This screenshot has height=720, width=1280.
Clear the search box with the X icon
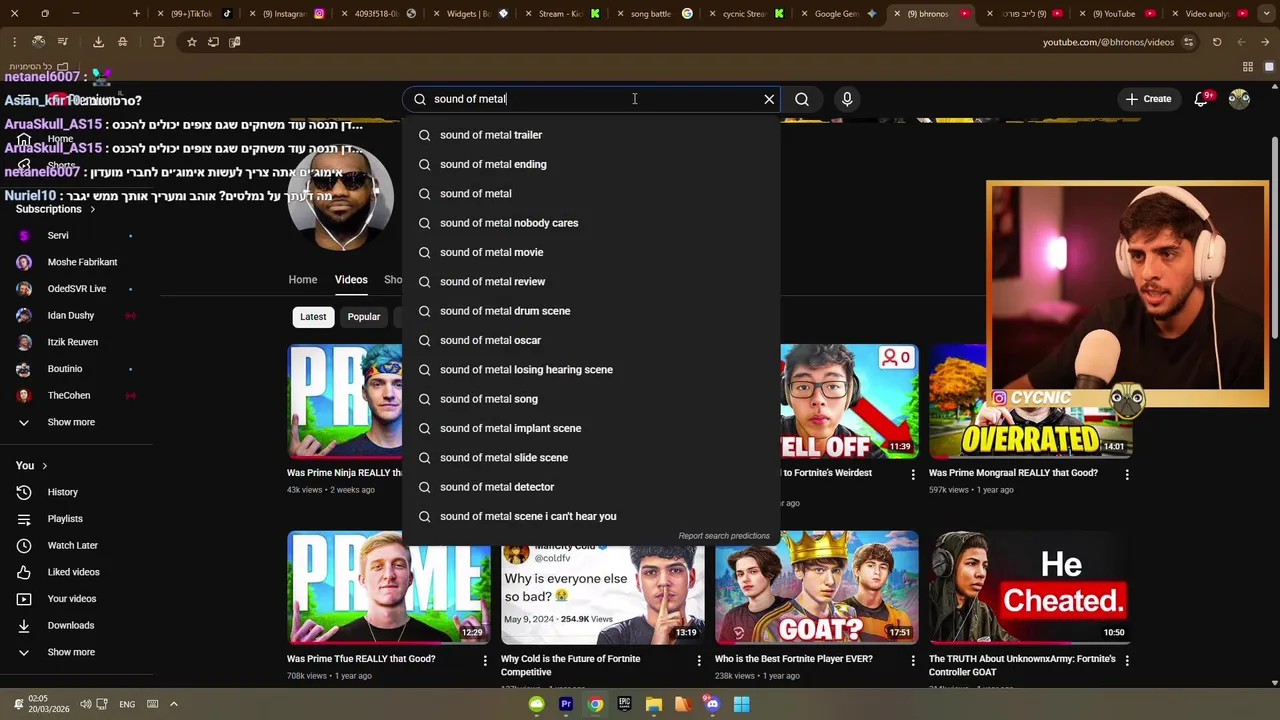[769, 99]
